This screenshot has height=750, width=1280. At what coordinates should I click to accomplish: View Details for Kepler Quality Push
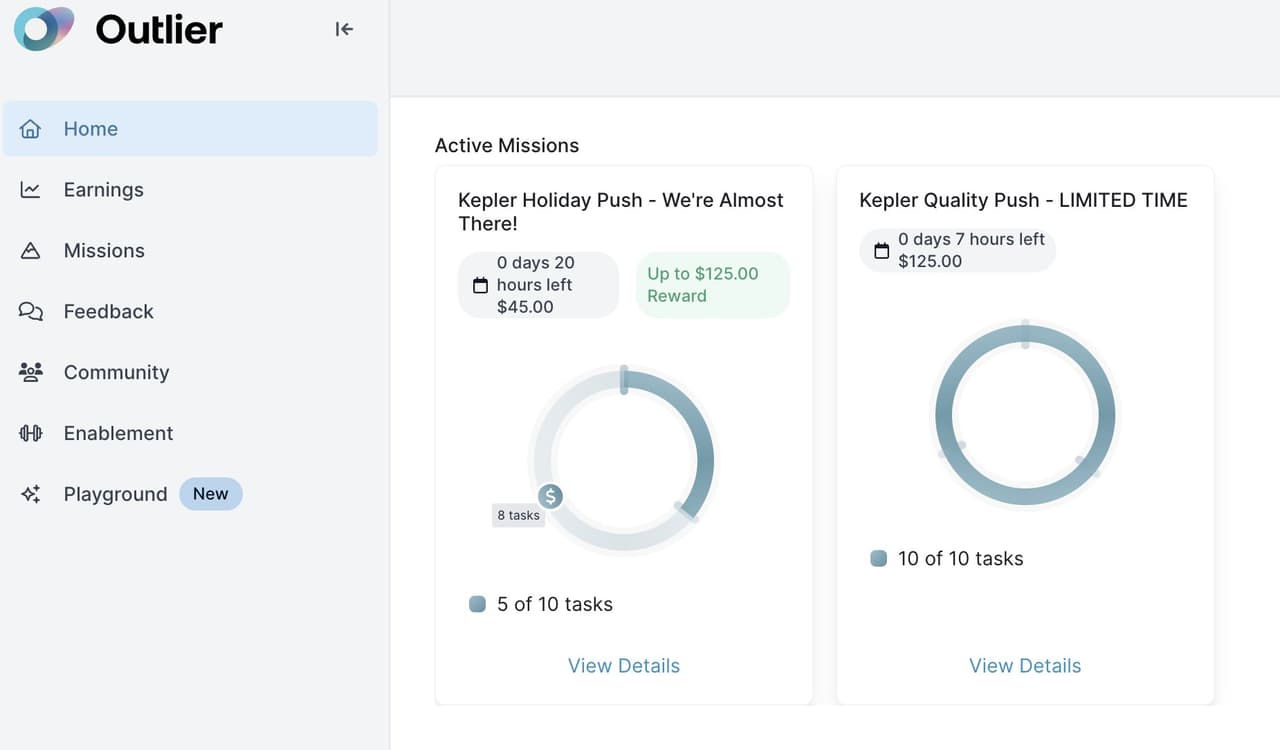(1025, 666)
